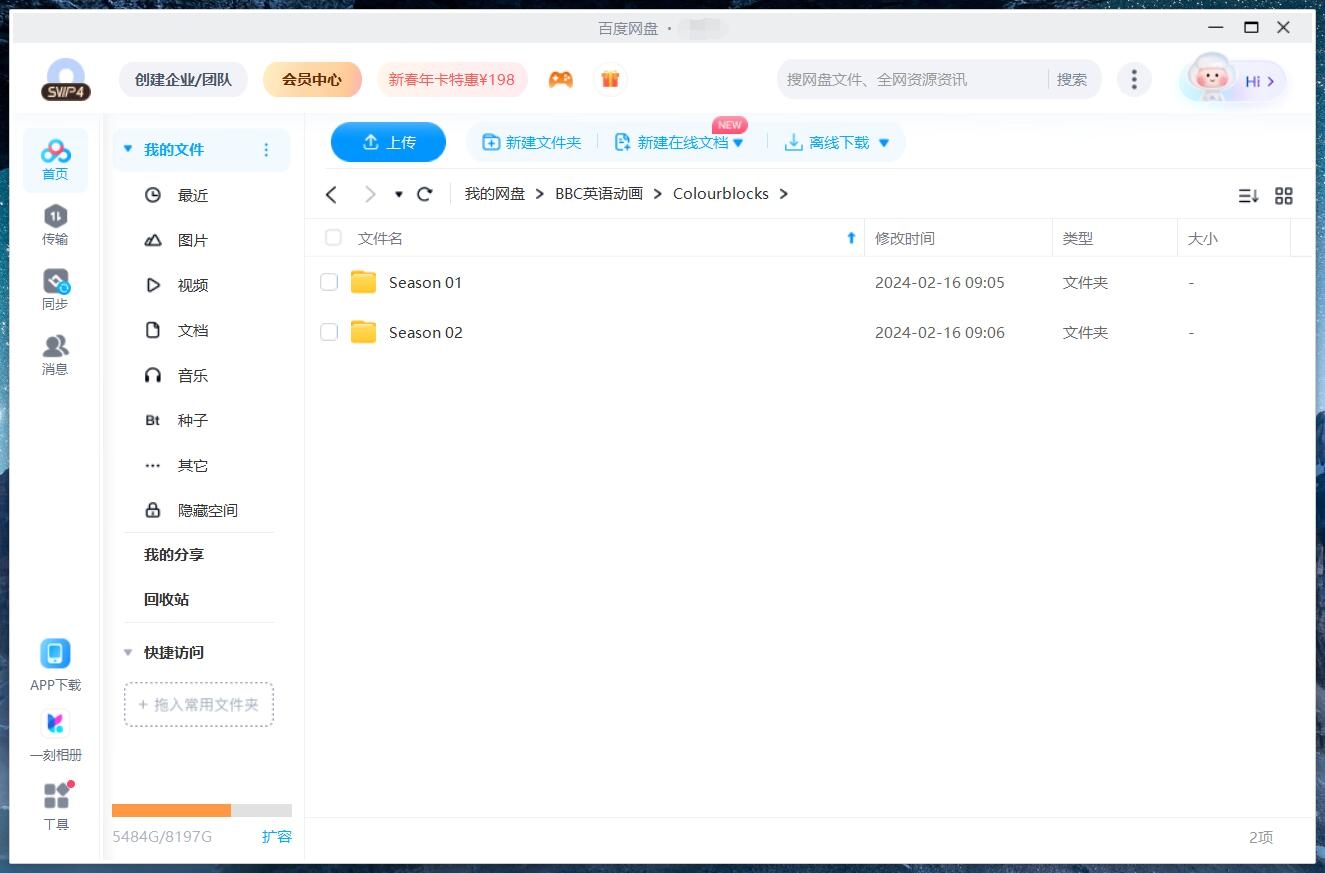Click 新春年卡特惠¥198 promo

point(452,79)
